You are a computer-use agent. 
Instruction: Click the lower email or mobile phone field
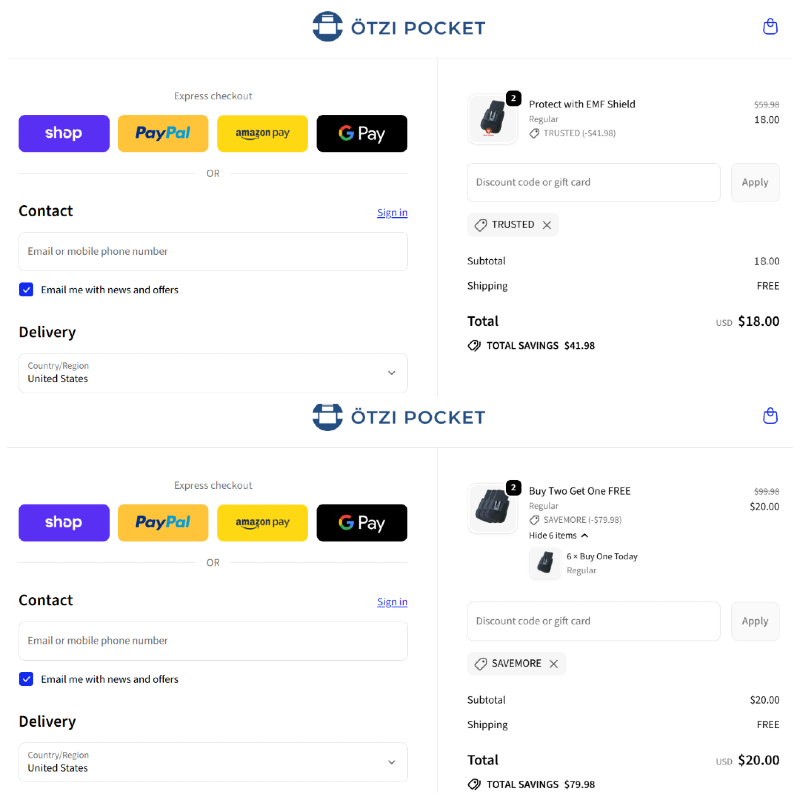(213, 641)
